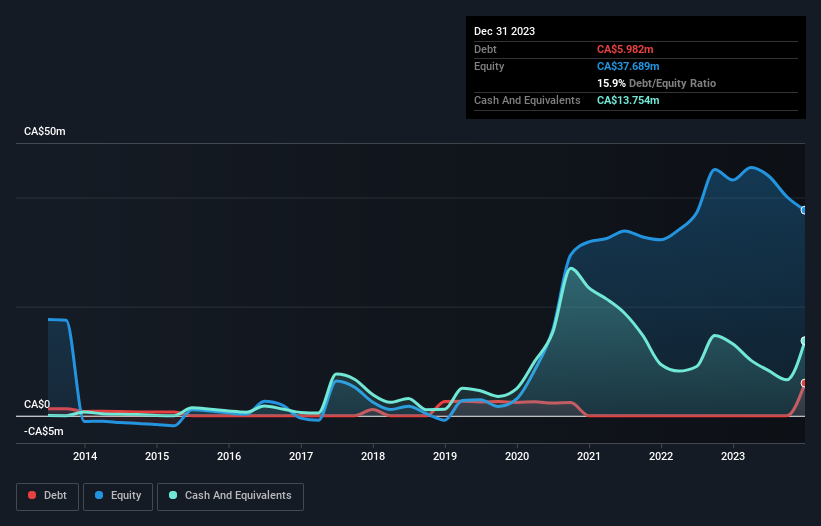Click the 2015 x-axis label
Image resolution: width=821 pixels, height=526 pixels.
click(x=157, y=456)
